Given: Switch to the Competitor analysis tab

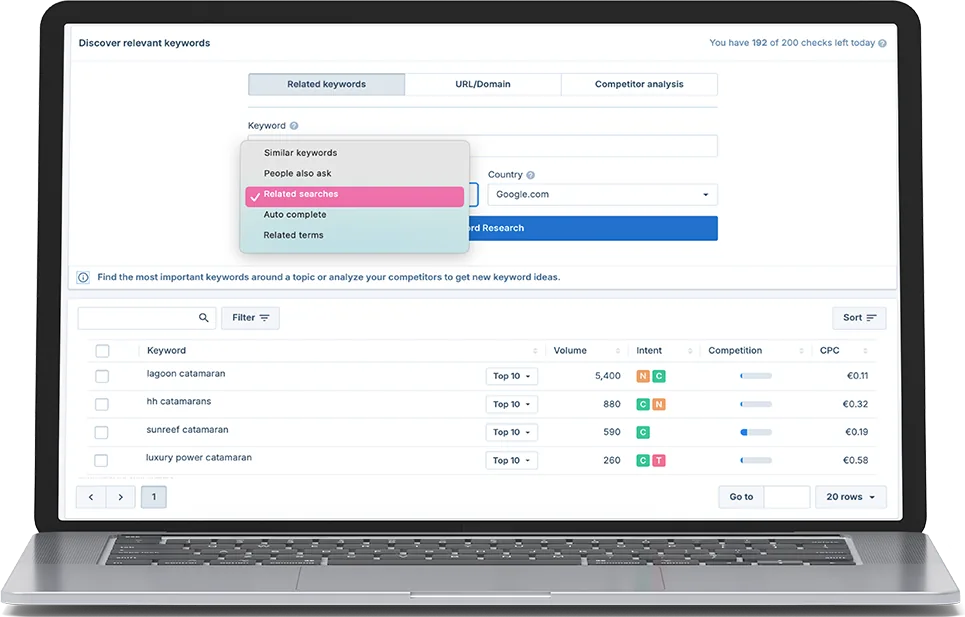Looking at the screenshot, I should click(x=639, y=84).
